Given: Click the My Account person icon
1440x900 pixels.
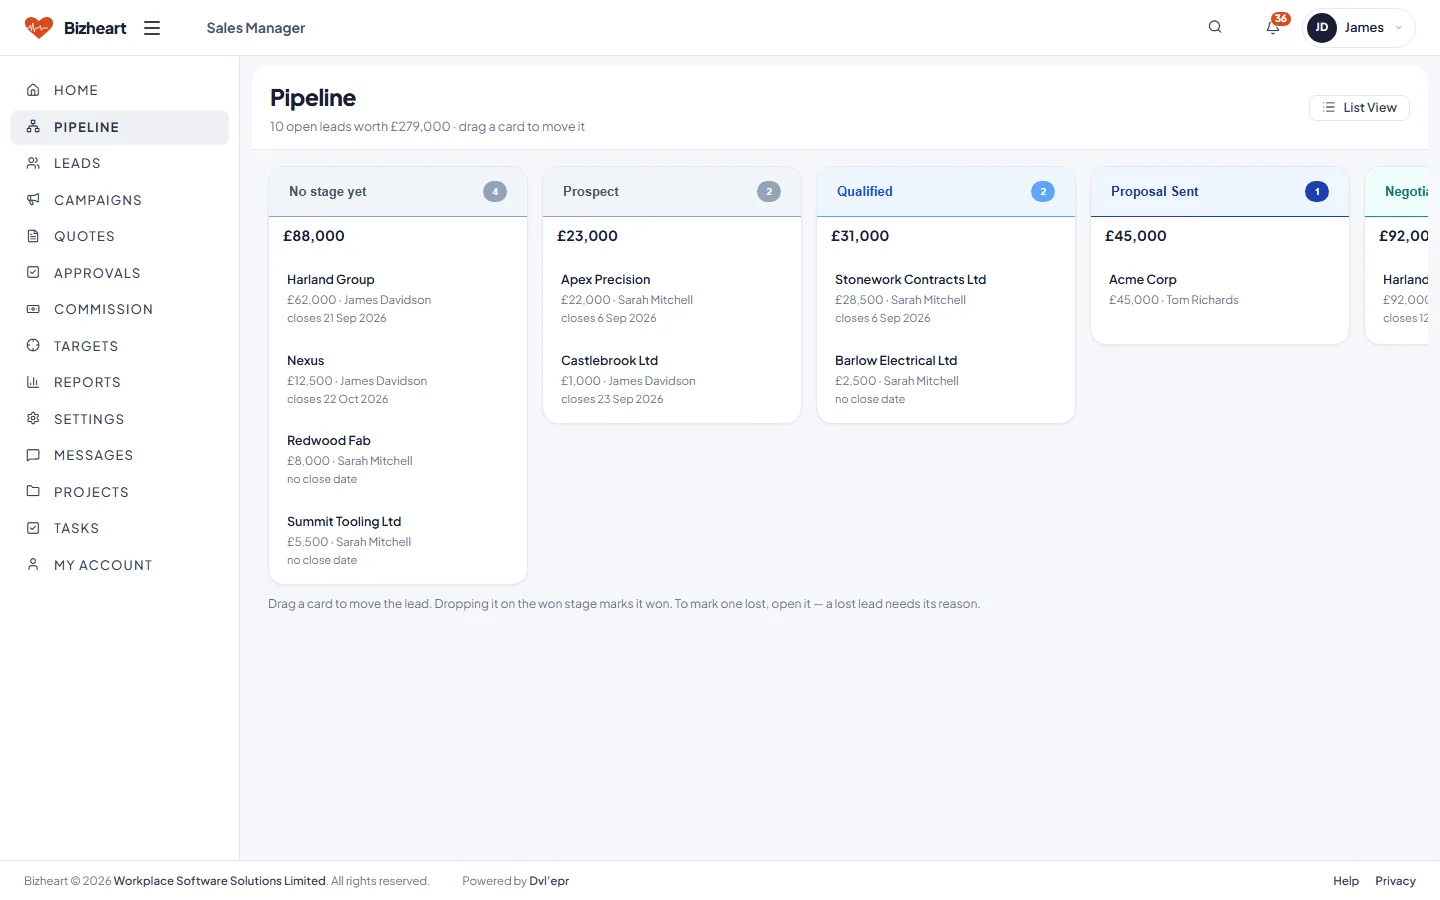Looking at the screenshot, I should (33, 565).
